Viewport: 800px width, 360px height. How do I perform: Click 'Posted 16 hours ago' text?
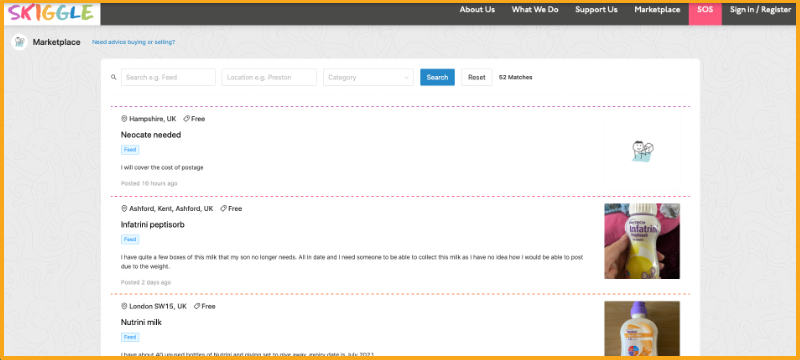149,183
